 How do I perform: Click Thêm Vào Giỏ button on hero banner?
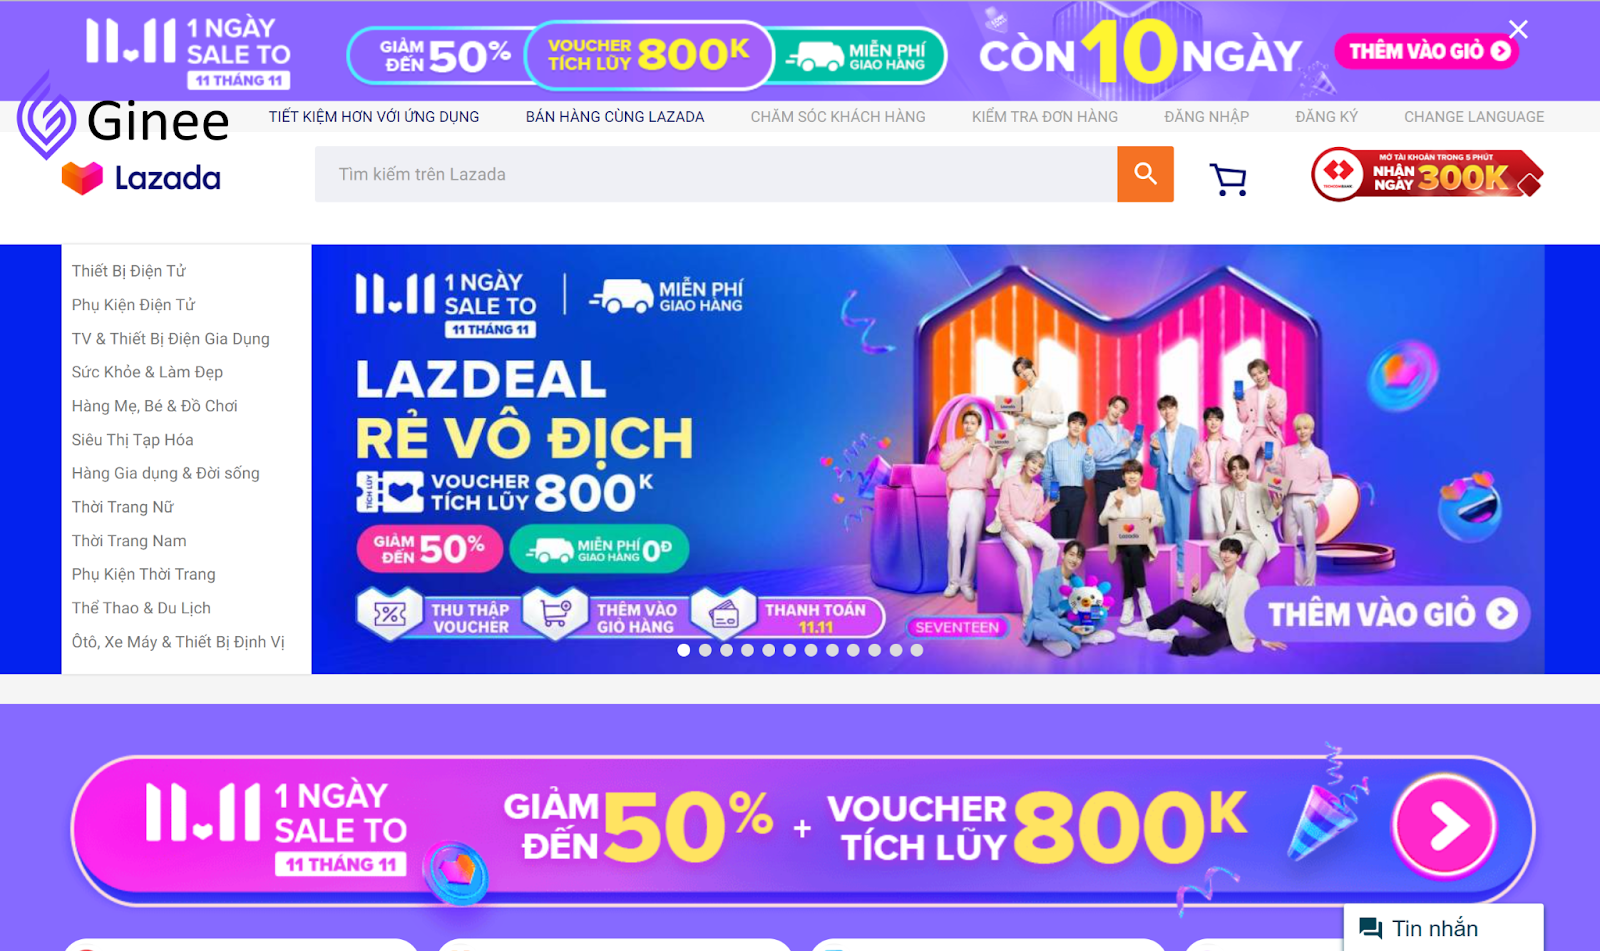point(1390,614)
